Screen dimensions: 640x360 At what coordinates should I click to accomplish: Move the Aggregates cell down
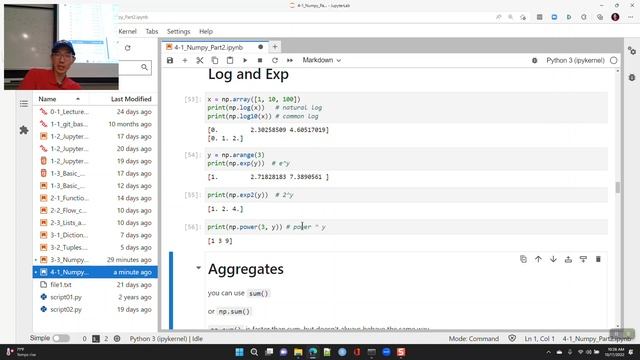(553, 259)
